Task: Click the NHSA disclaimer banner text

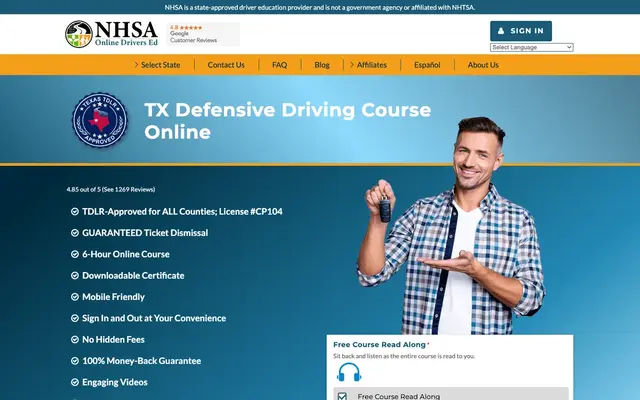Action: (320, 7)
